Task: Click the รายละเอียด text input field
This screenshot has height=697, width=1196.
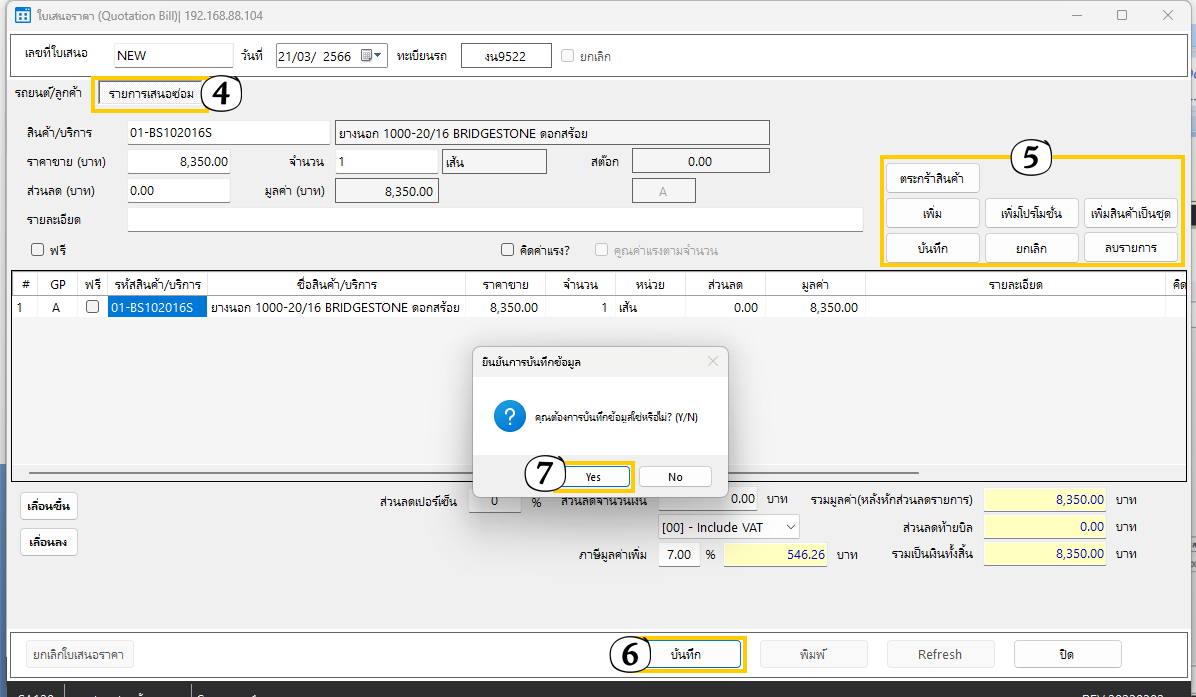Action: (494, 219)
